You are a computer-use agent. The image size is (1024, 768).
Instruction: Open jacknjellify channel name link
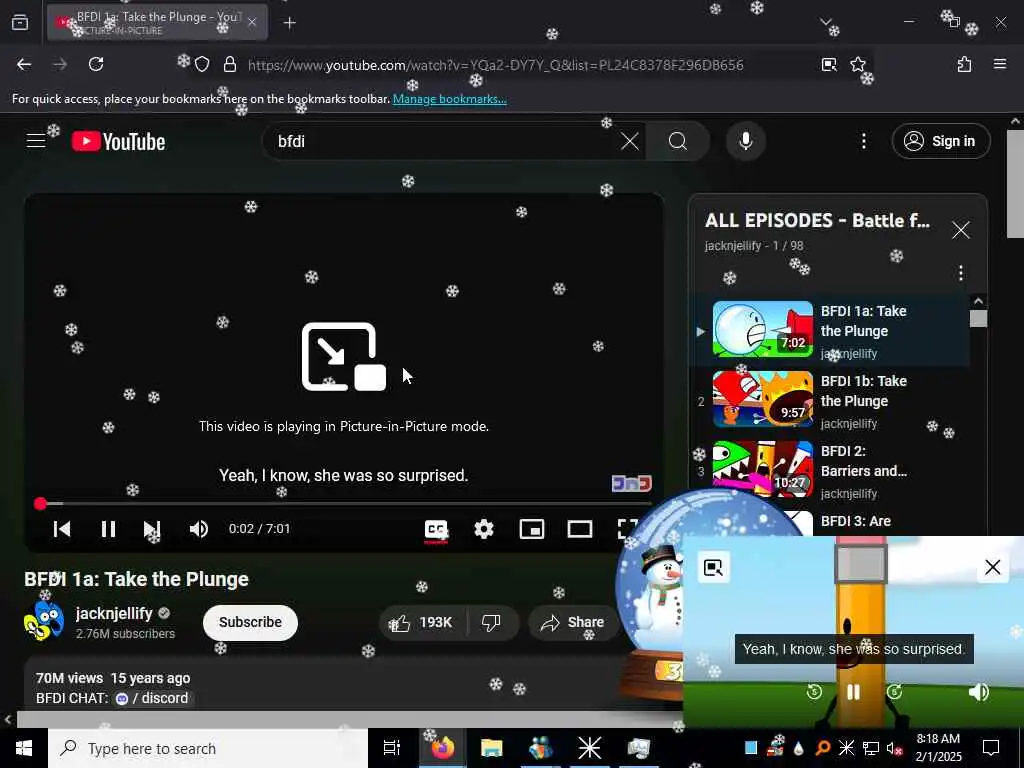[114, 613]
